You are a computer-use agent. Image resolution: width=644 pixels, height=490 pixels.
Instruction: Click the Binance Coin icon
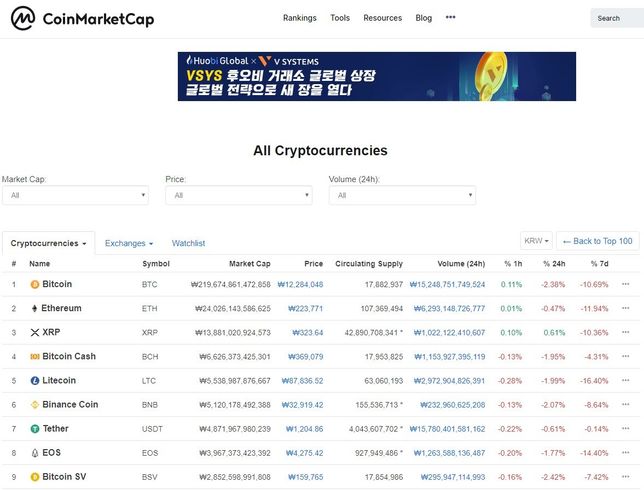point(35,404)
